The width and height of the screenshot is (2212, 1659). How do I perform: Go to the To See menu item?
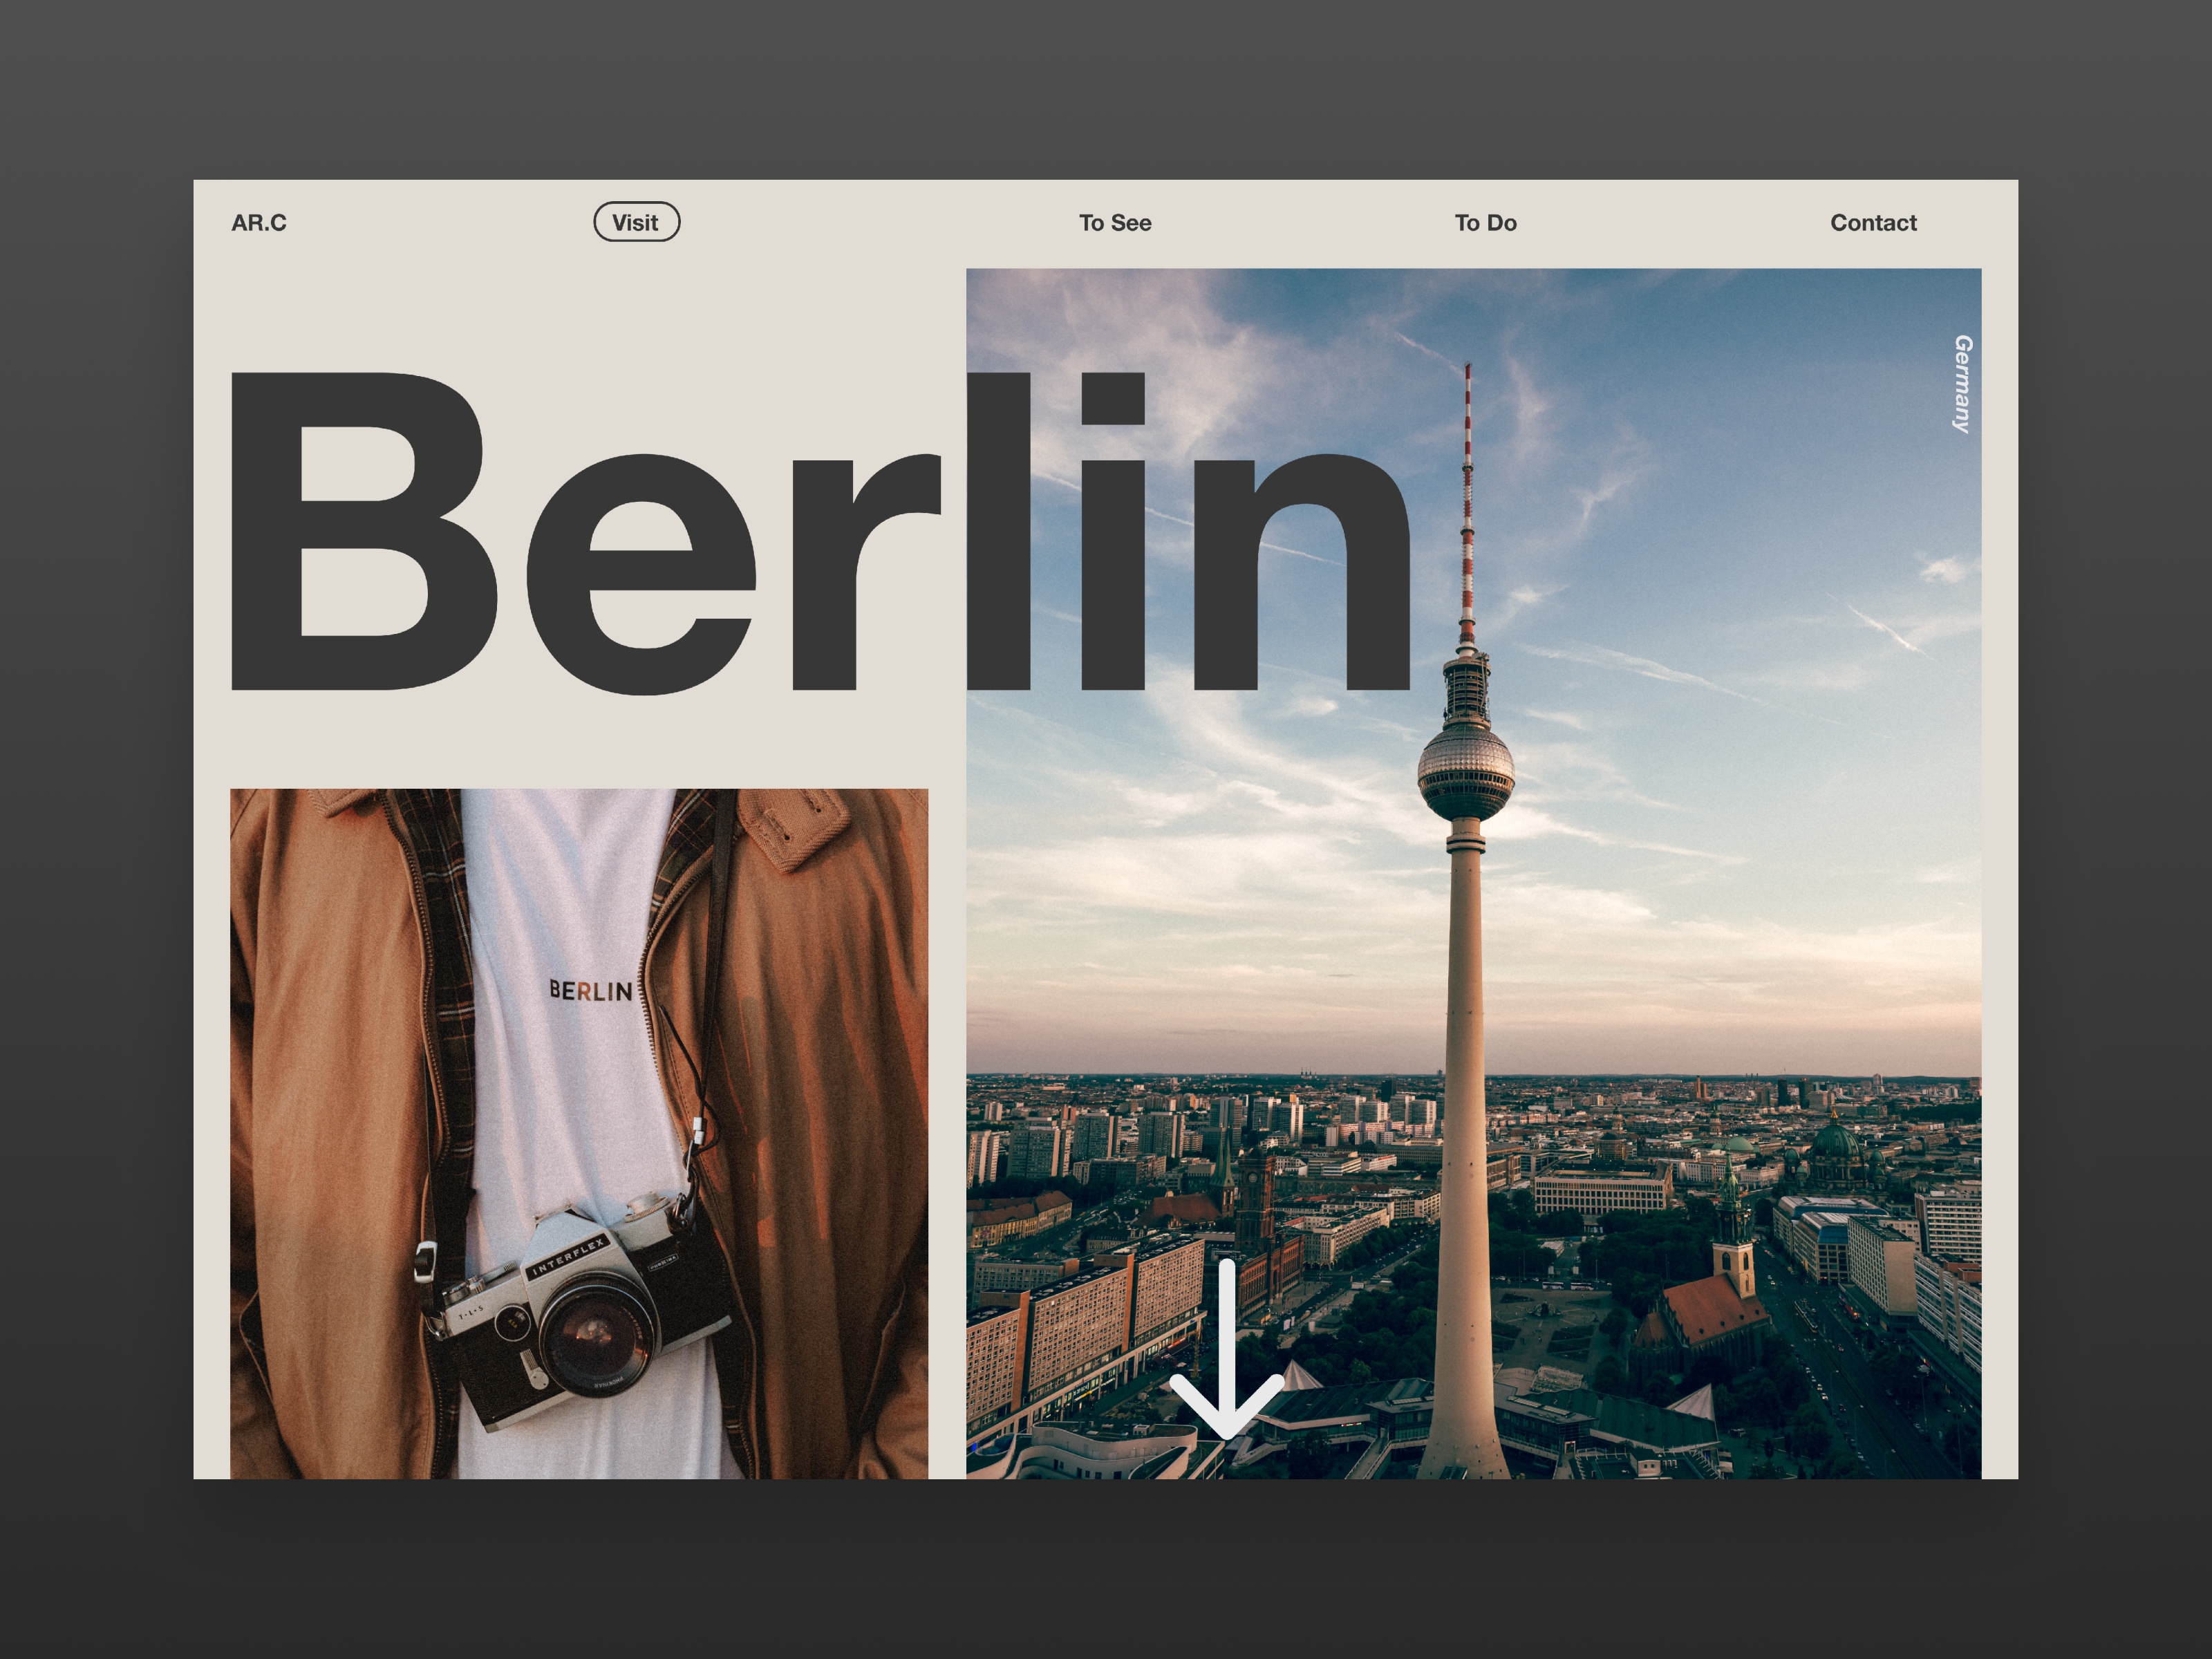1115,223
